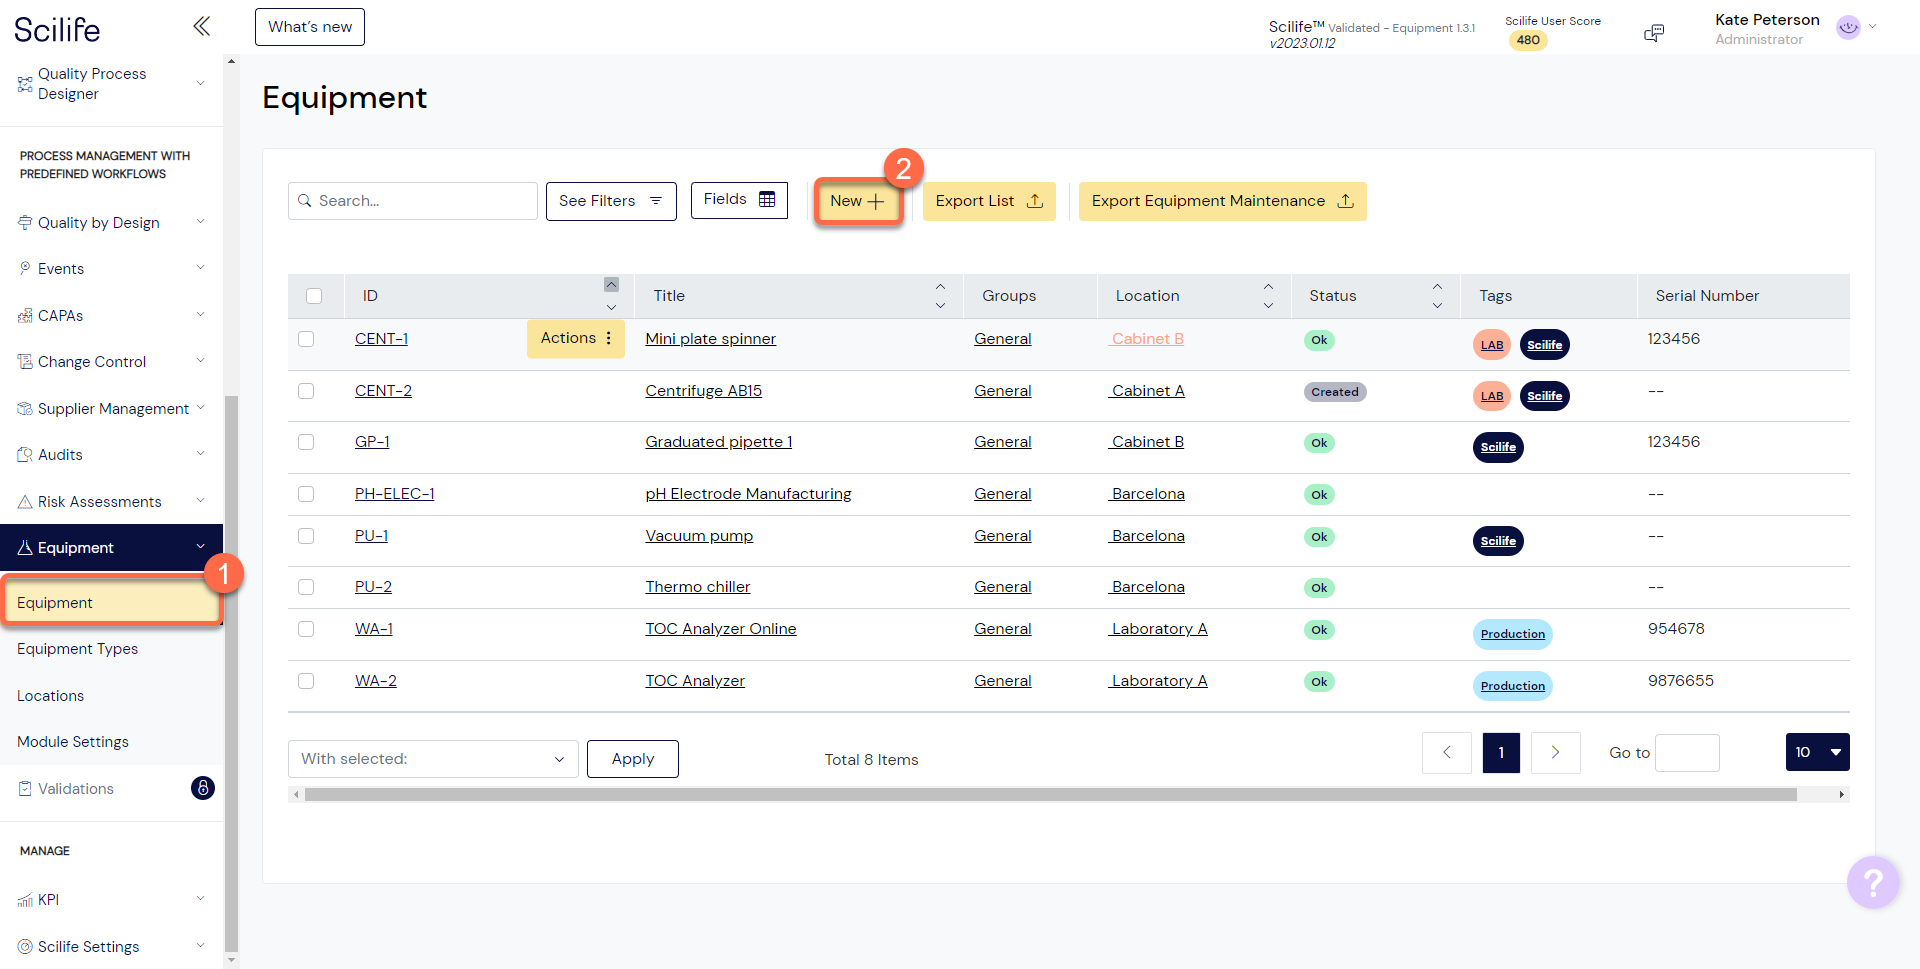Click the Events sidebar icon

25,268
